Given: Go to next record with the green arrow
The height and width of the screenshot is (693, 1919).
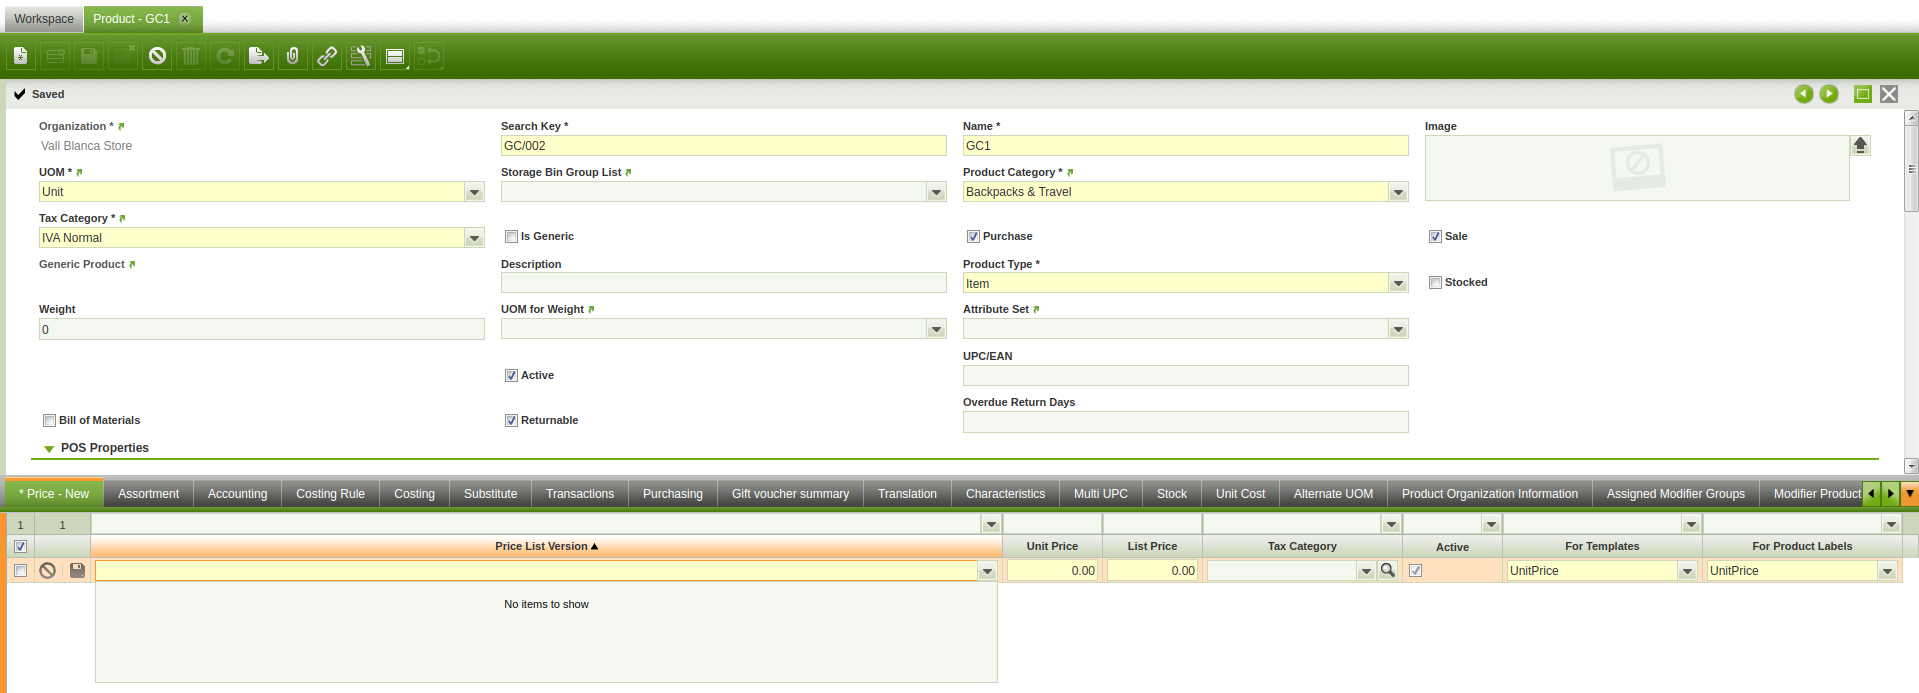Looking at the screenshot, I should (x=1828, y=94).
